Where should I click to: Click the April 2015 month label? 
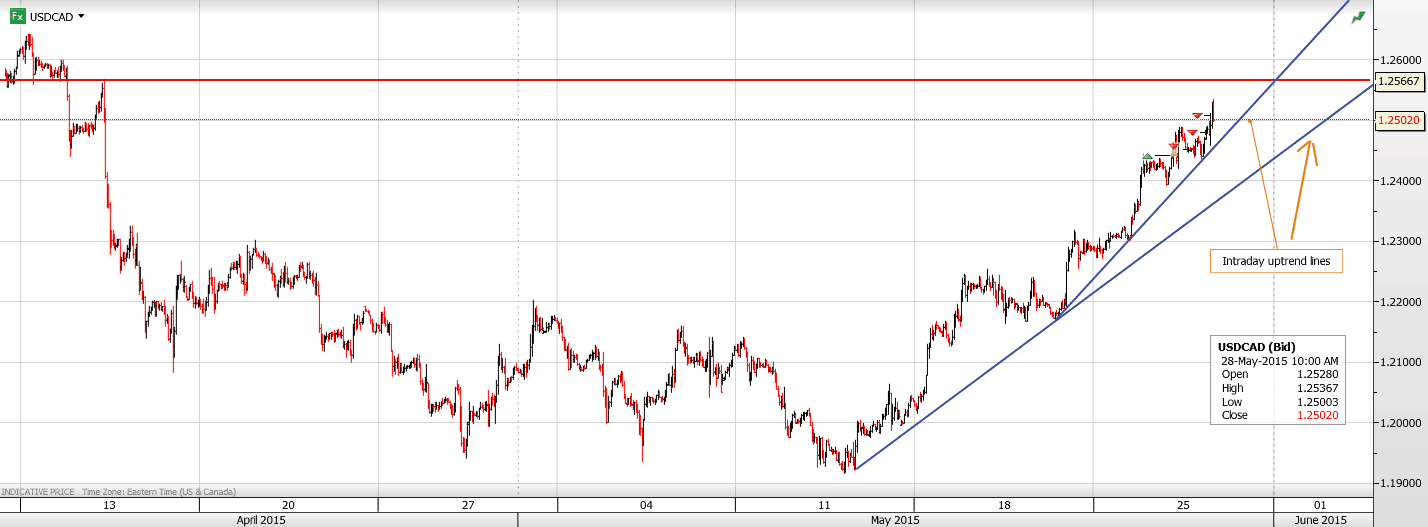pos(259,520)
